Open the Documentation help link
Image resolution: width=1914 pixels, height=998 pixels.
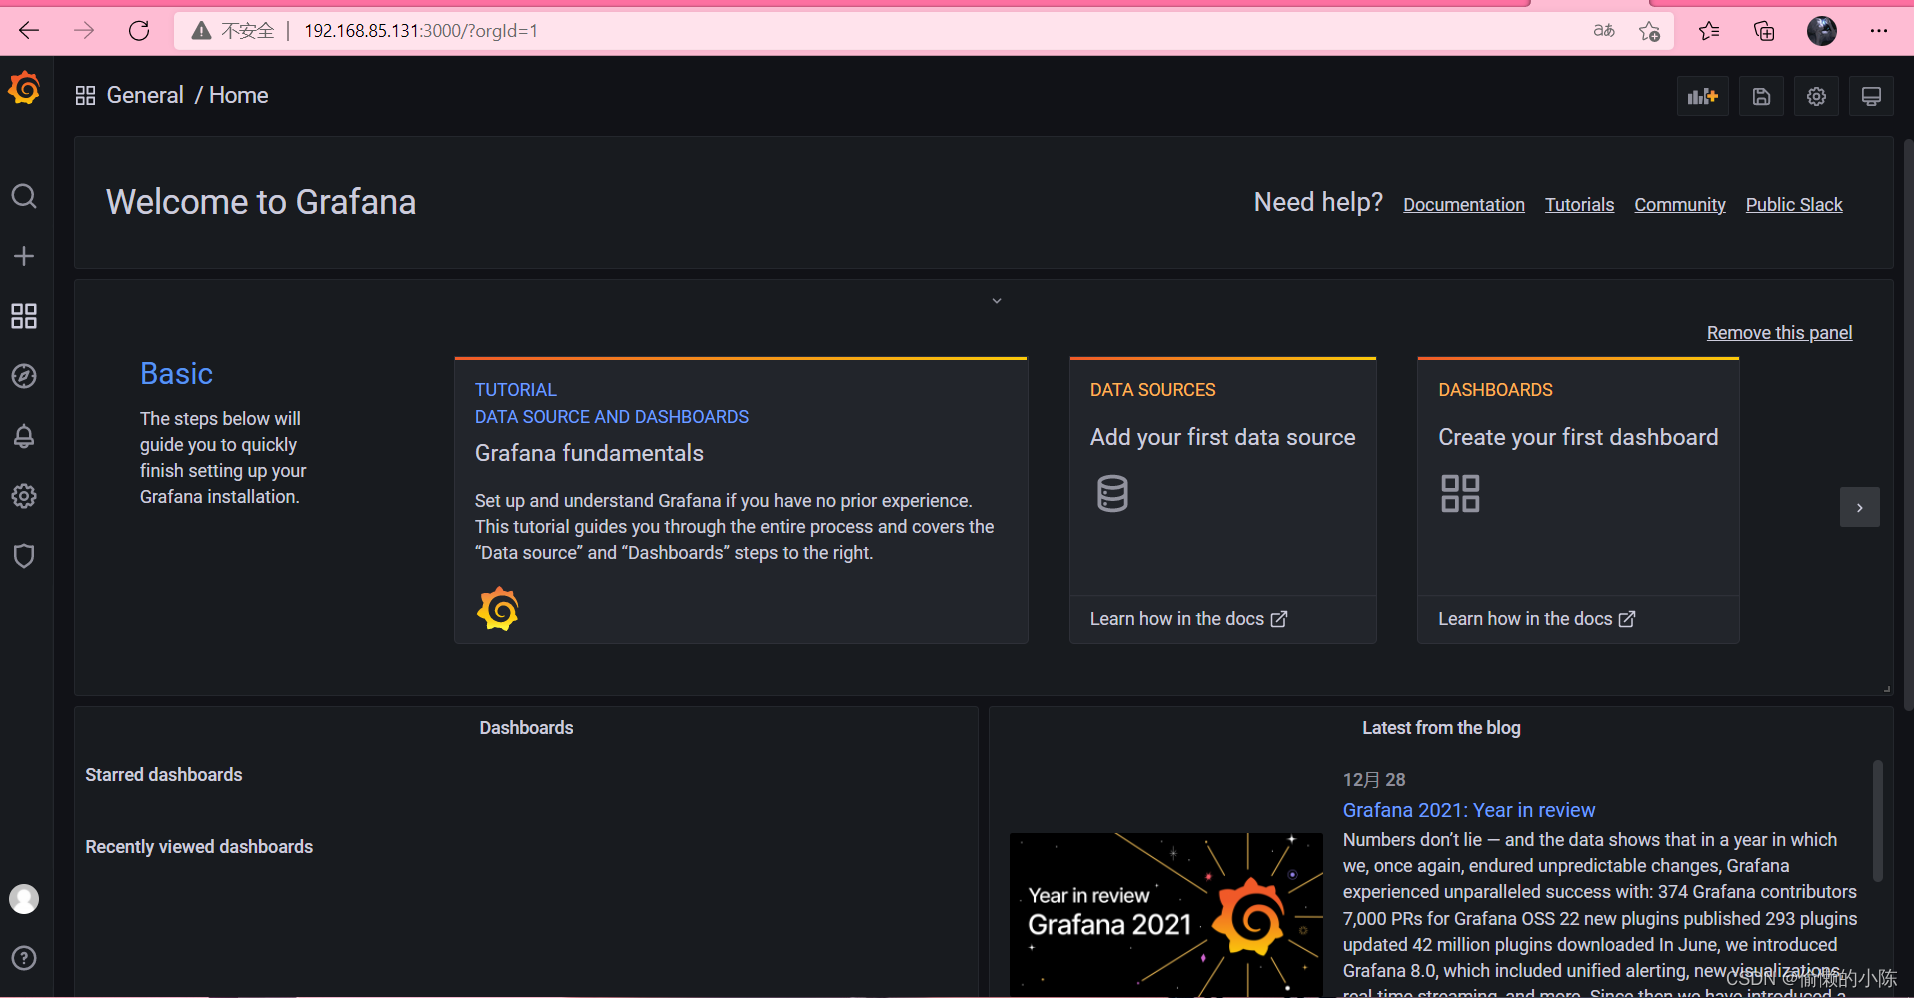1464,205
